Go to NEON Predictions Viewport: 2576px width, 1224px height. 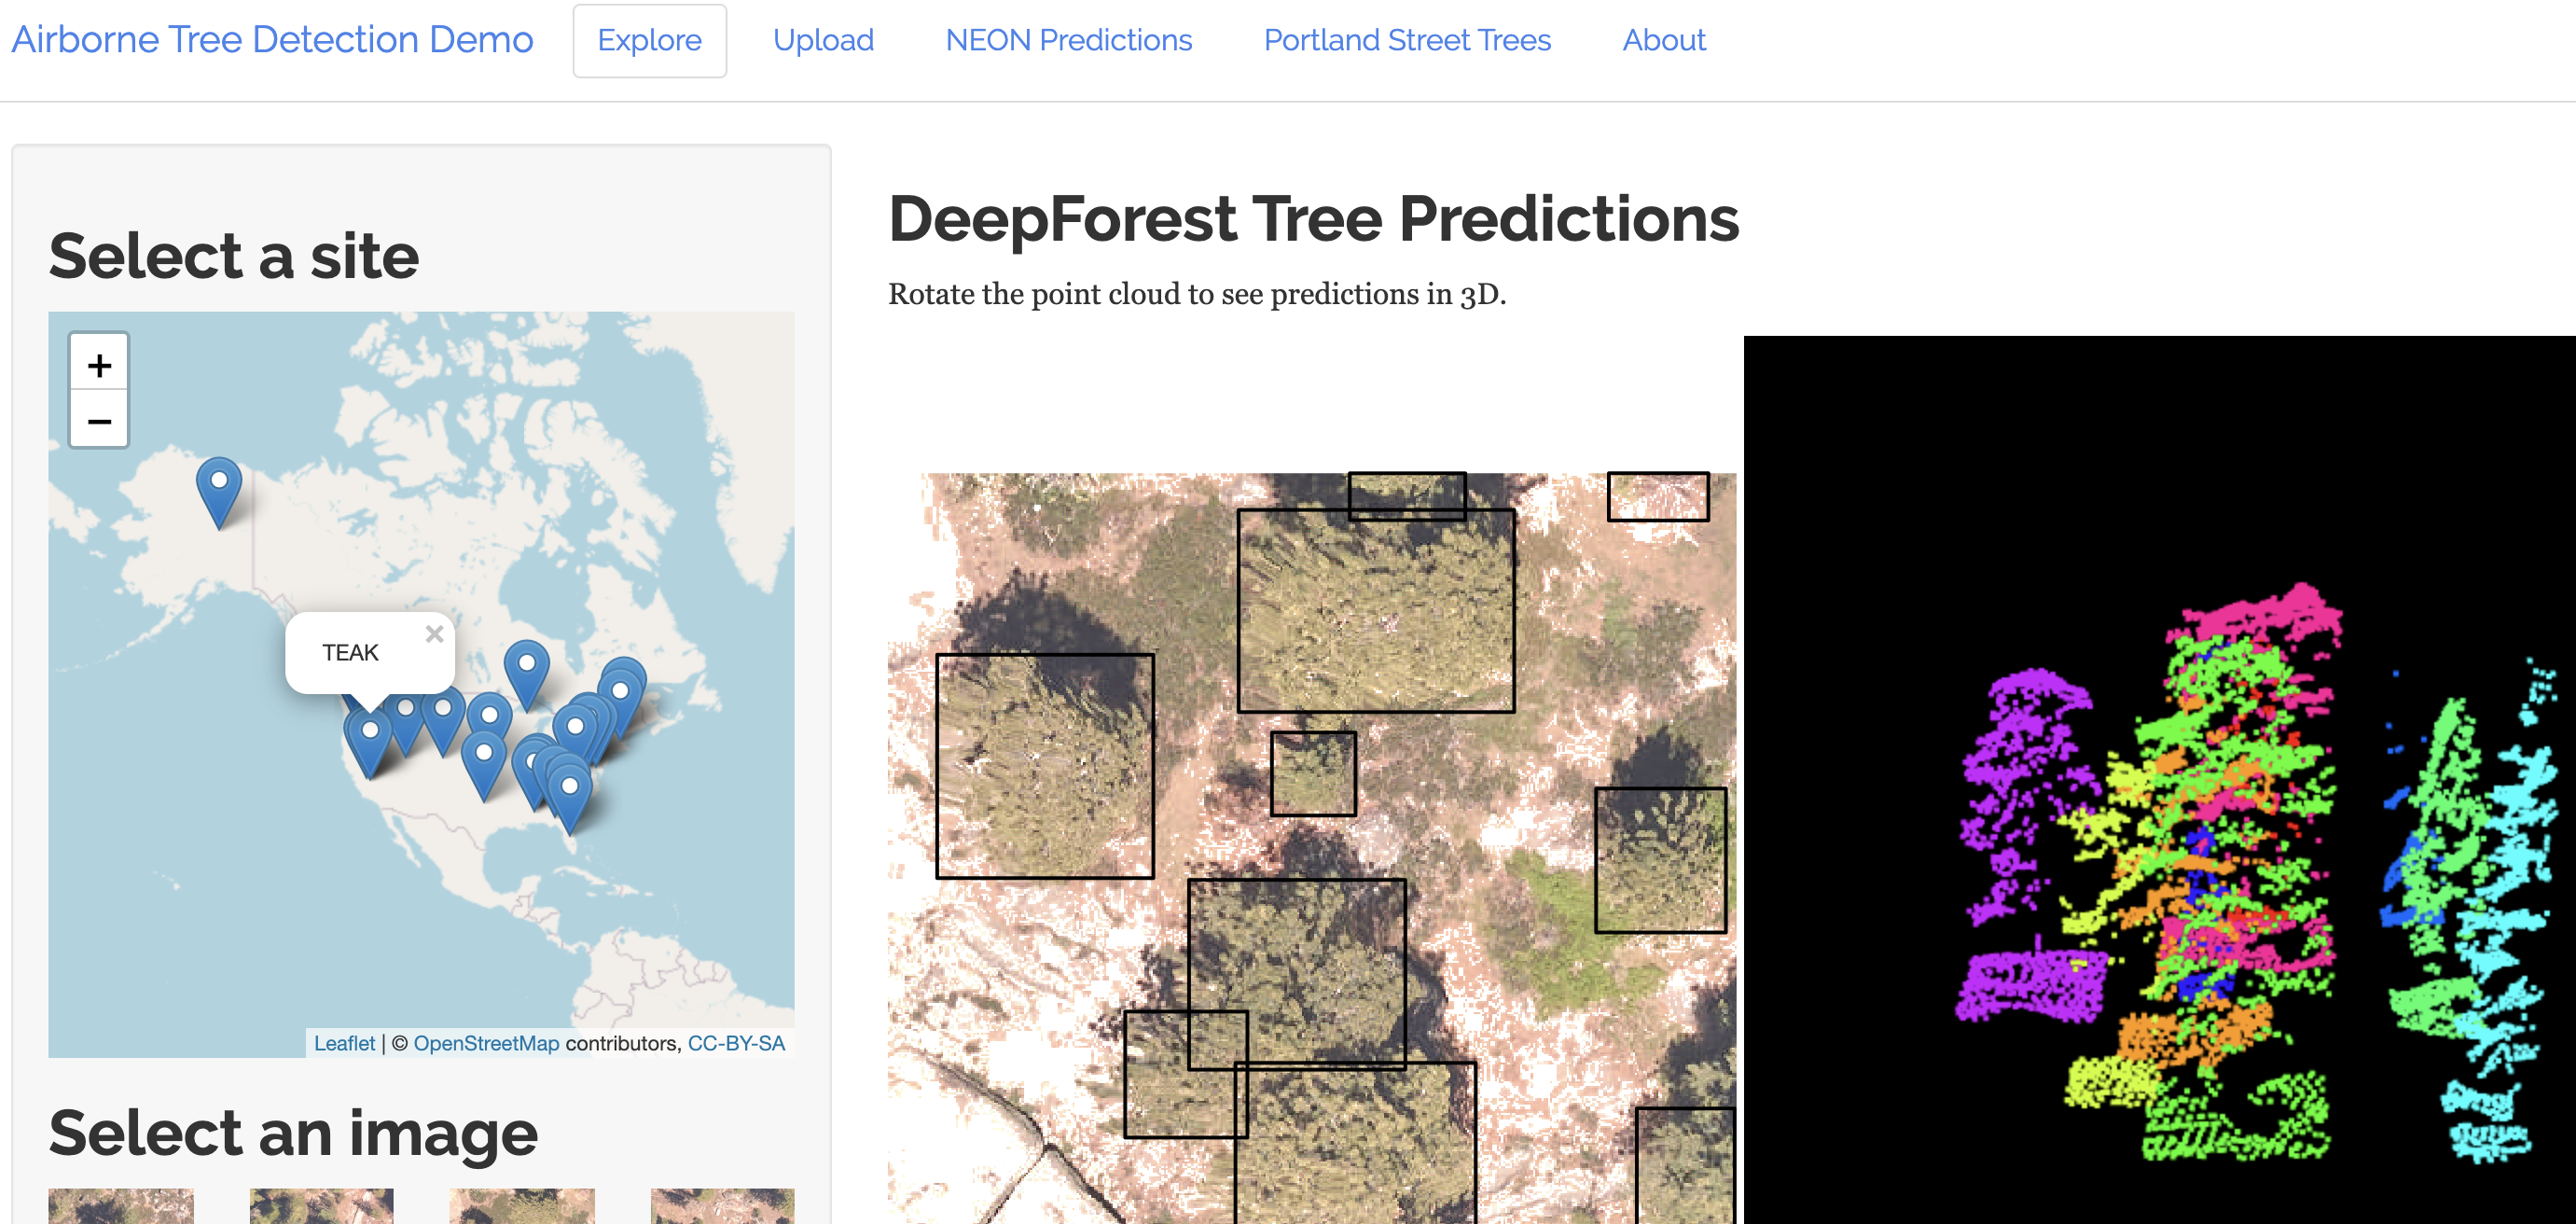(x=1068, y=40)
